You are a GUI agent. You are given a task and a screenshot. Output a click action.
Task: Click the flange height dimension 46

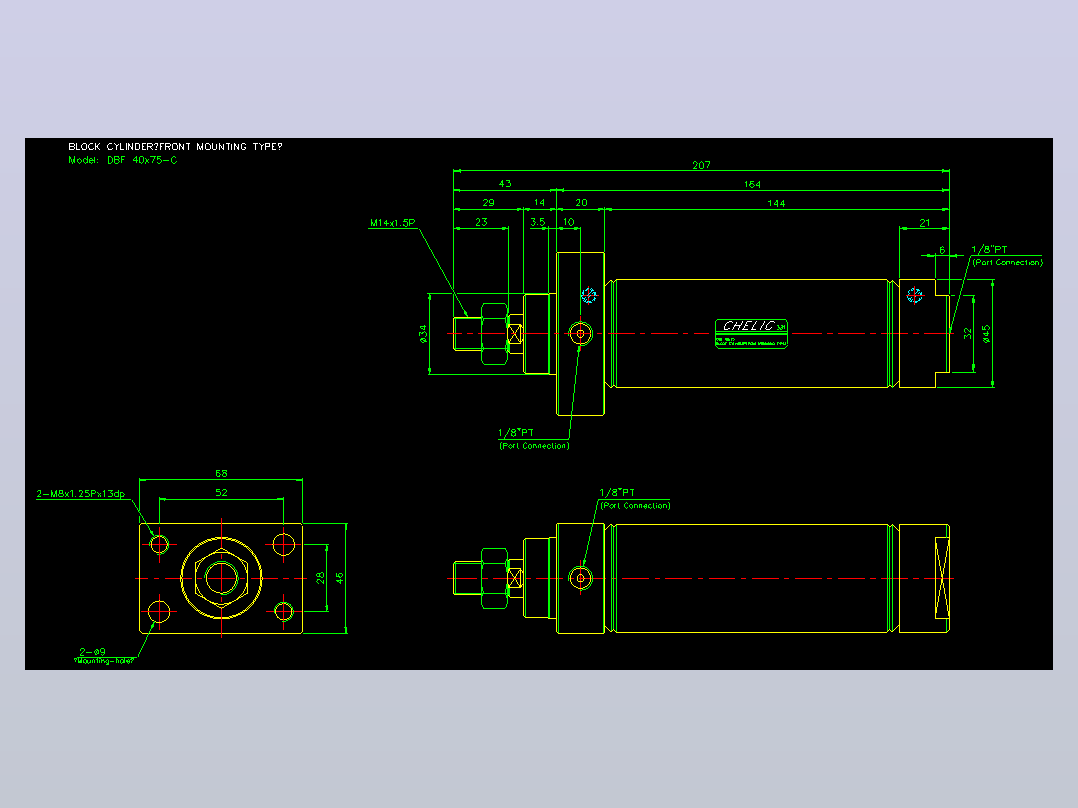point(340,578)
